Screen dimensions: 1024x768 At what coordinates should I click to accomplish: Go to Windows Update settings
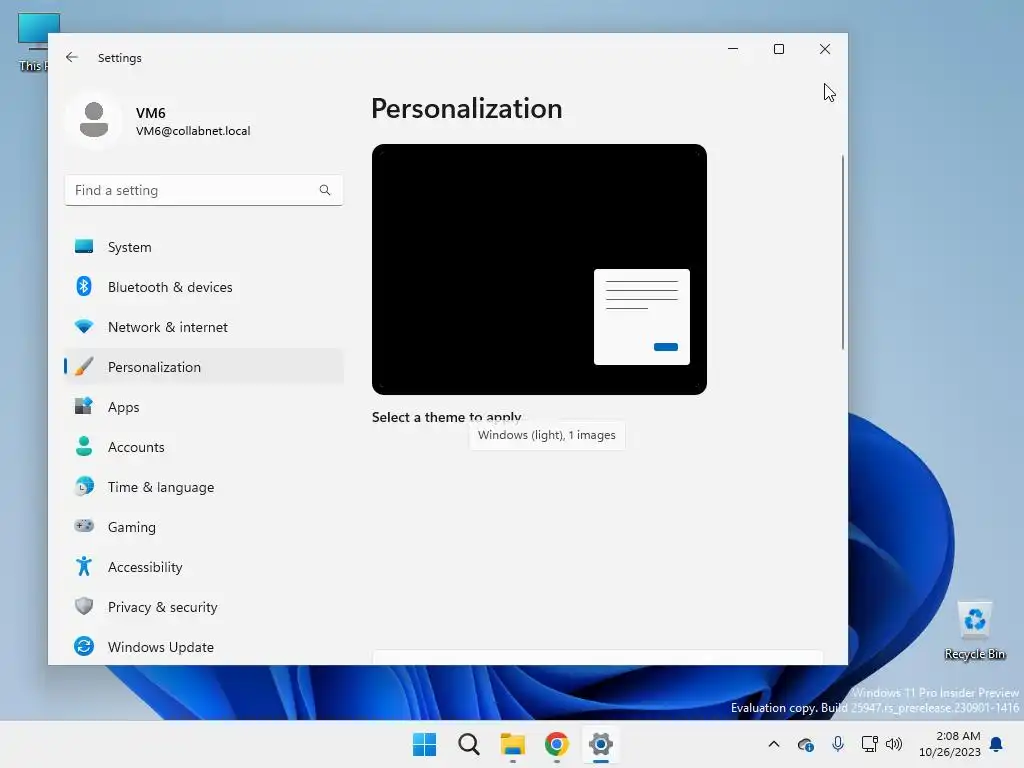(x=204, y=647)
